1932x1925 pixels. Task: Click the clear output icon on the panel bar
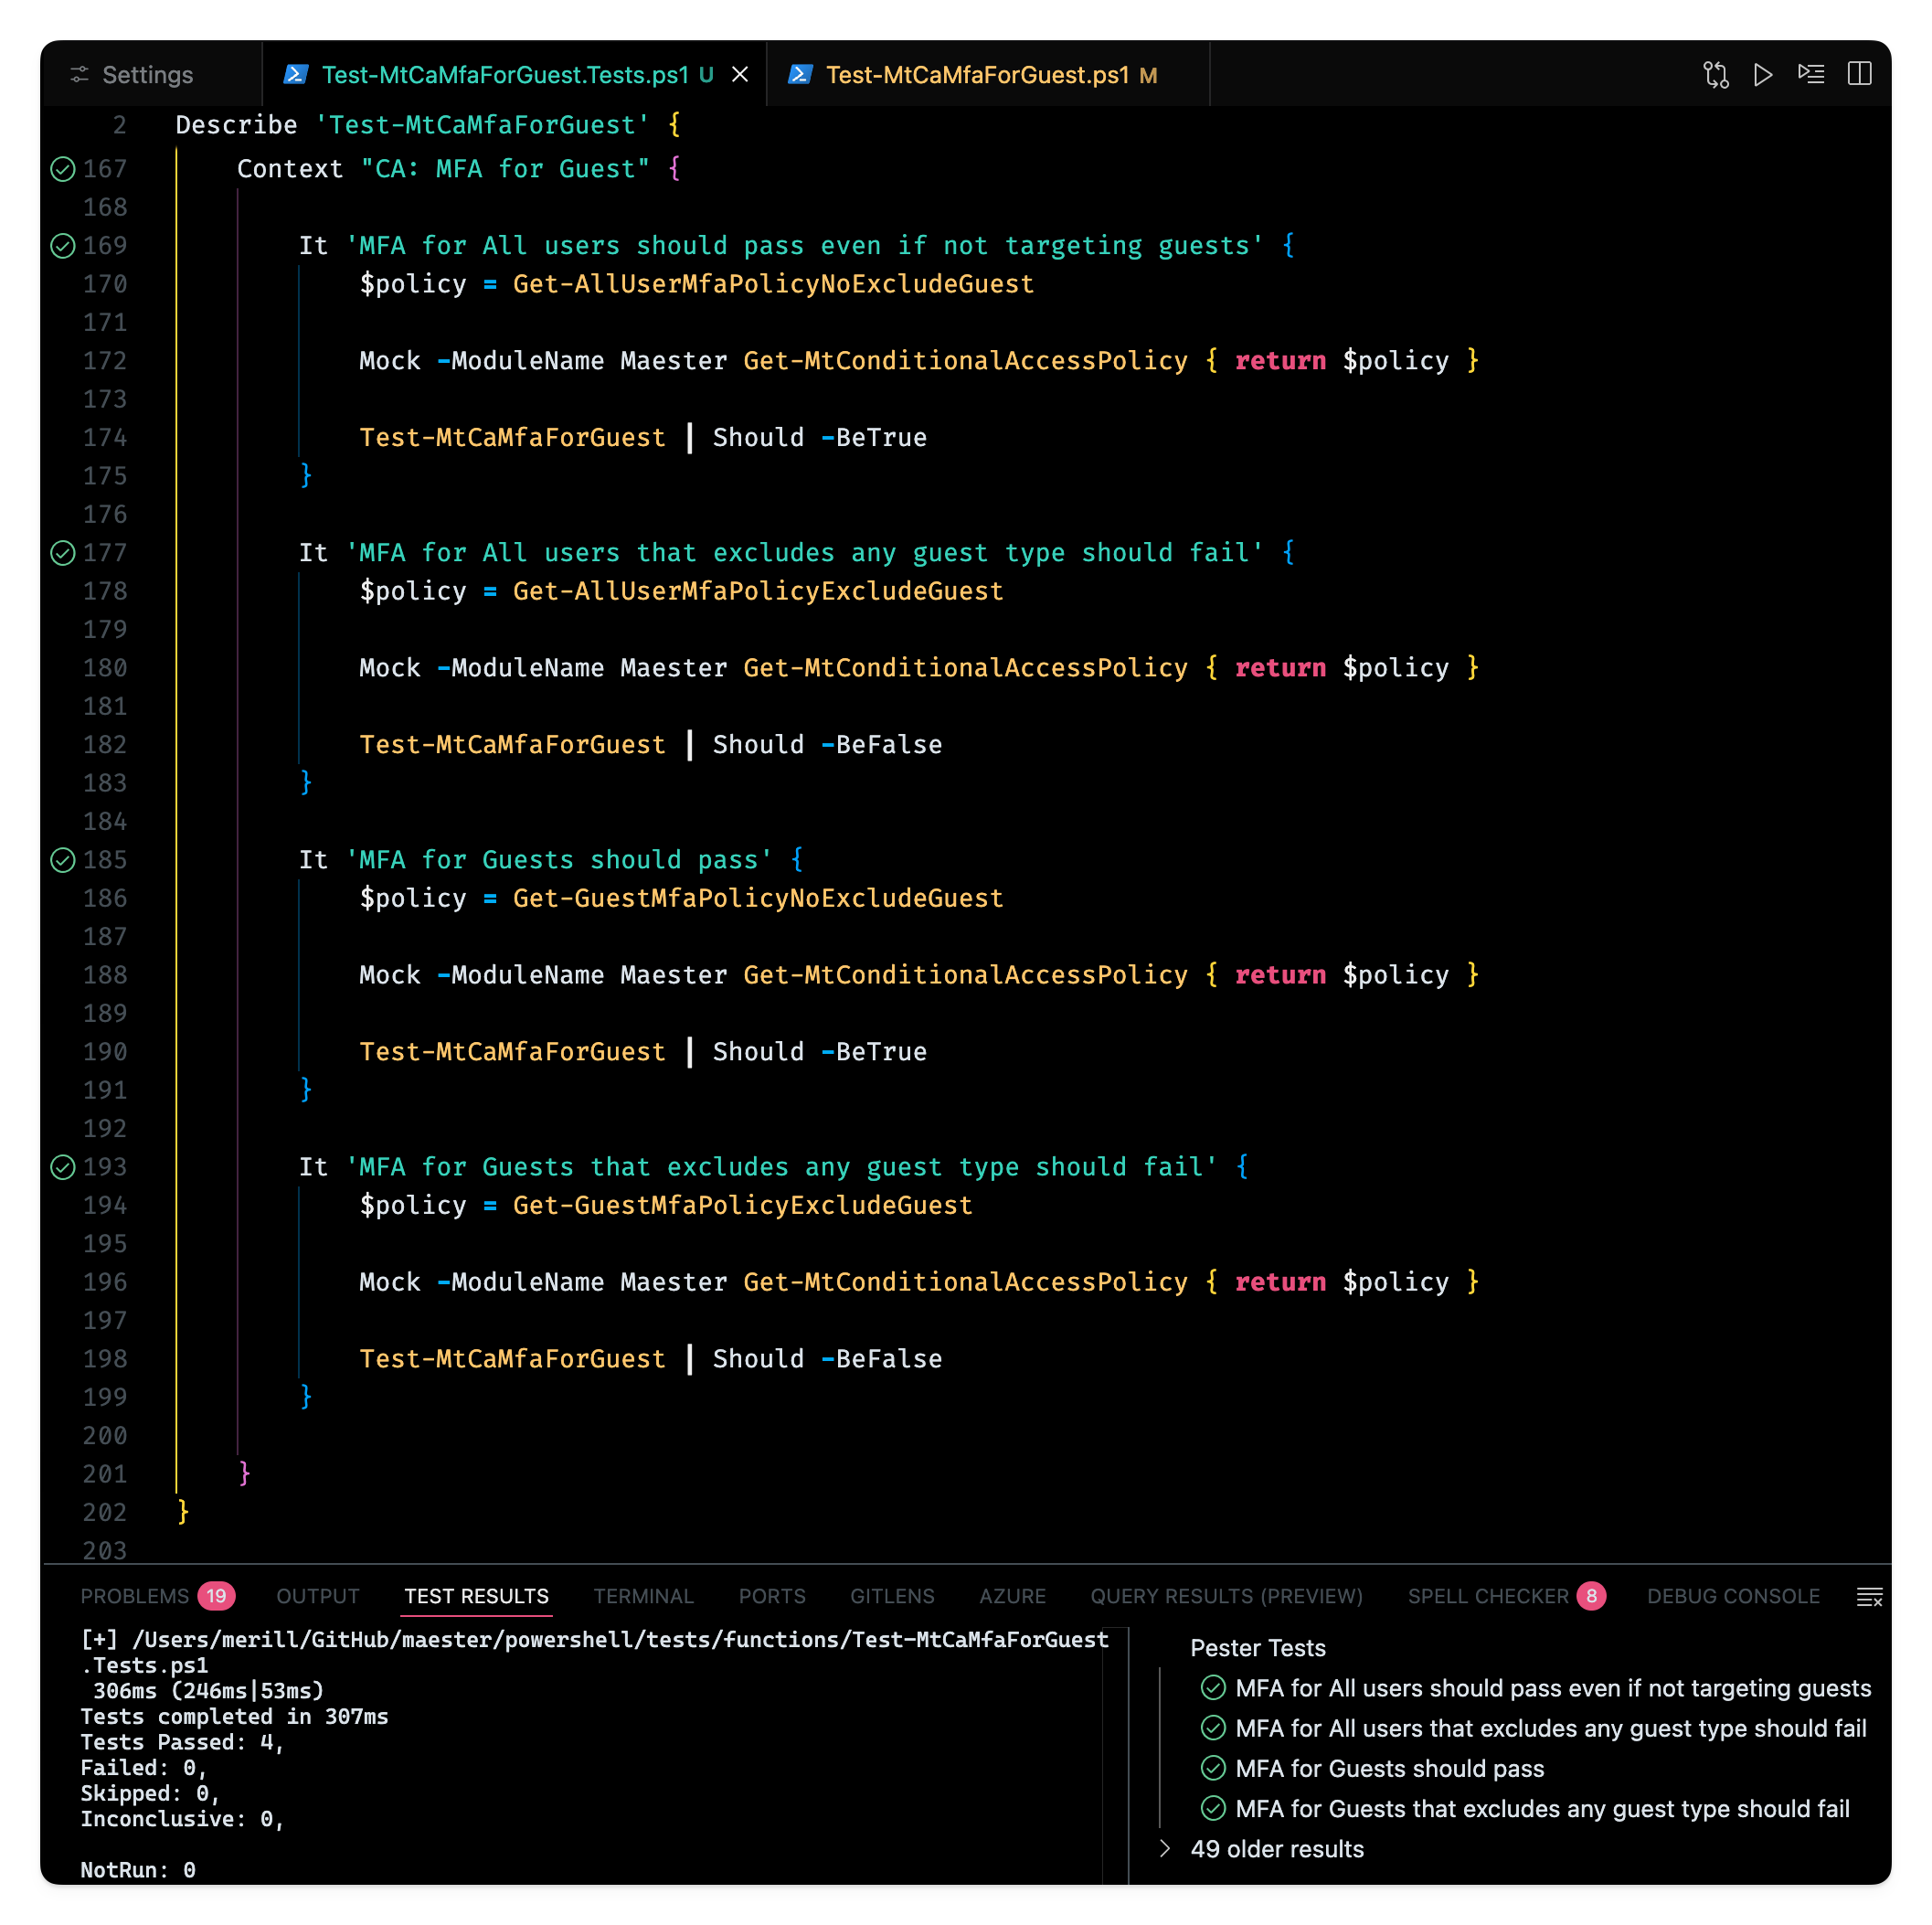(1870, 1596)
